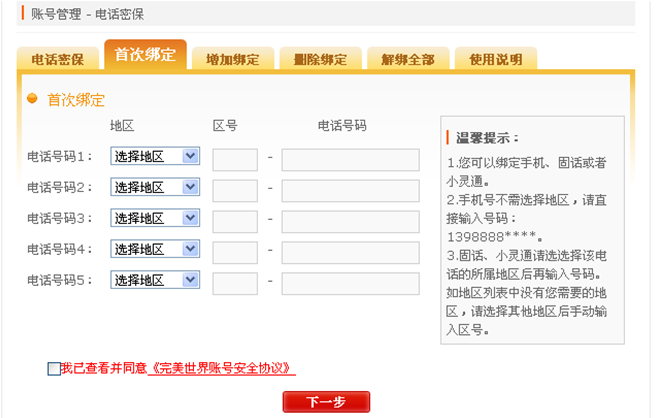
Task: Check the 我已查看并同意 agreement checkbox
Action: pos(54,369)
